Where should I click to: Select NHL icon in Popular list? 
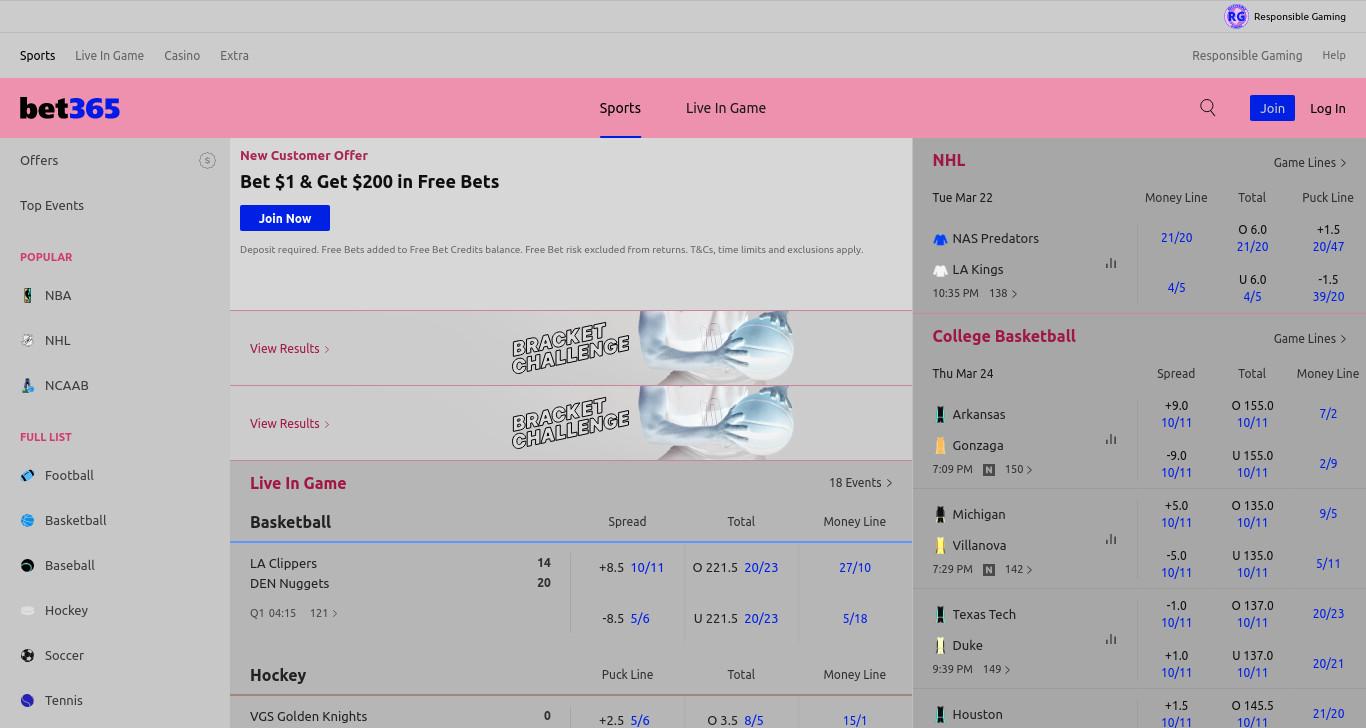point(28,340)
